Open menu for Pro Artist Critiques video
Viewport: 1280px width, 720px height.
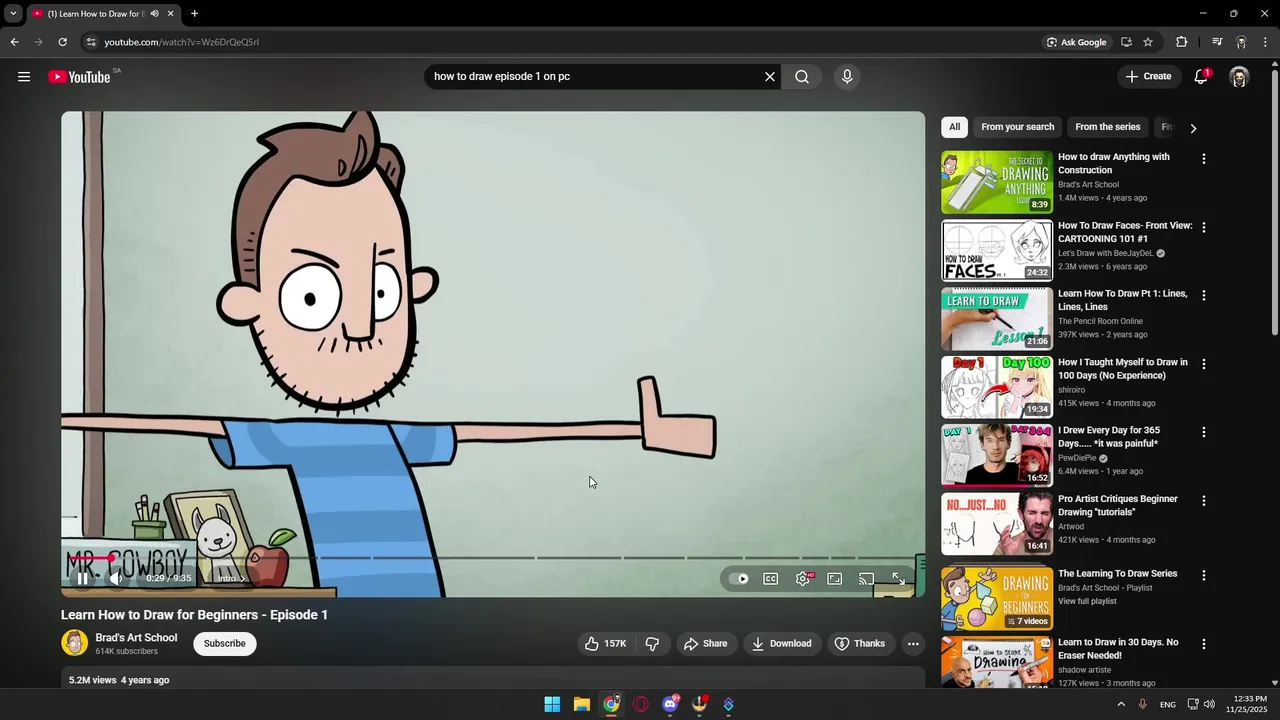(1203, 501)
